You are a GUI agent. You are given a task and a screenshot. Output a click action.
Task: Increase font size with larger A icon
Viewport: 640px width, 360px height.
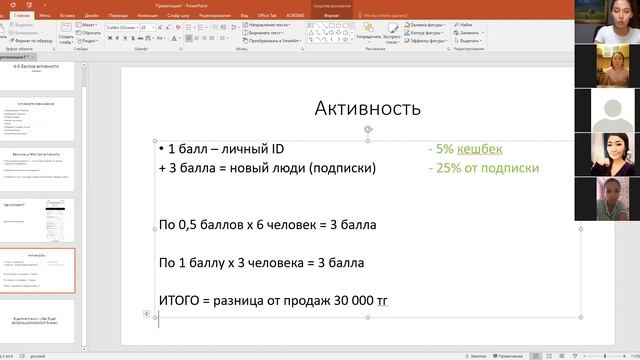coord(160,27)
